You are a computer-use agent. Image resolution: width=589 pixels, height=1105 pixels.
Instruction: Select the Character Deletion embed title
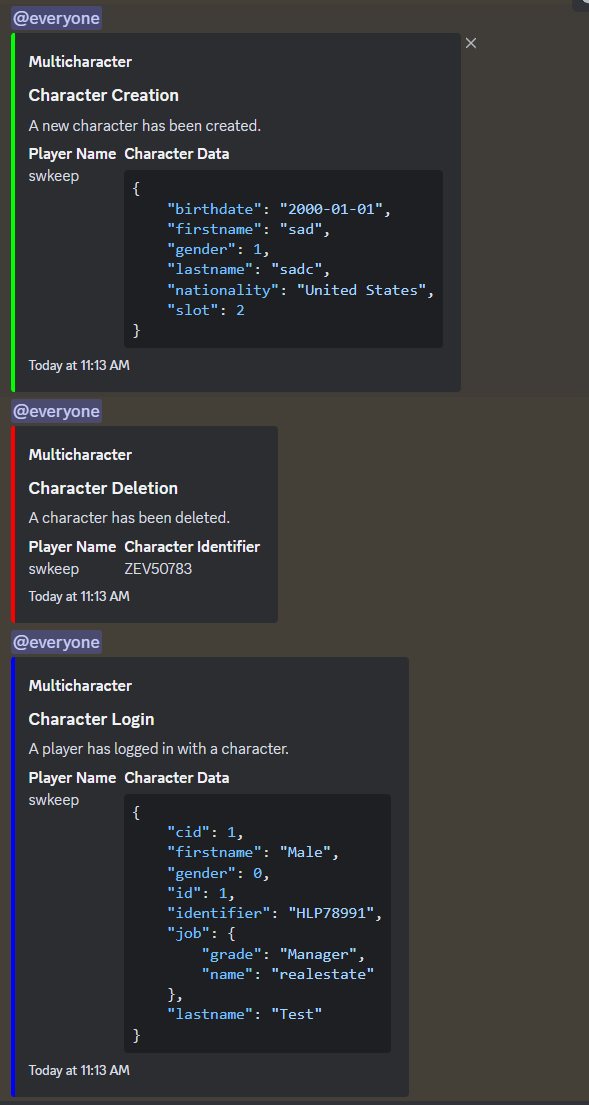[x=103, y=488]
